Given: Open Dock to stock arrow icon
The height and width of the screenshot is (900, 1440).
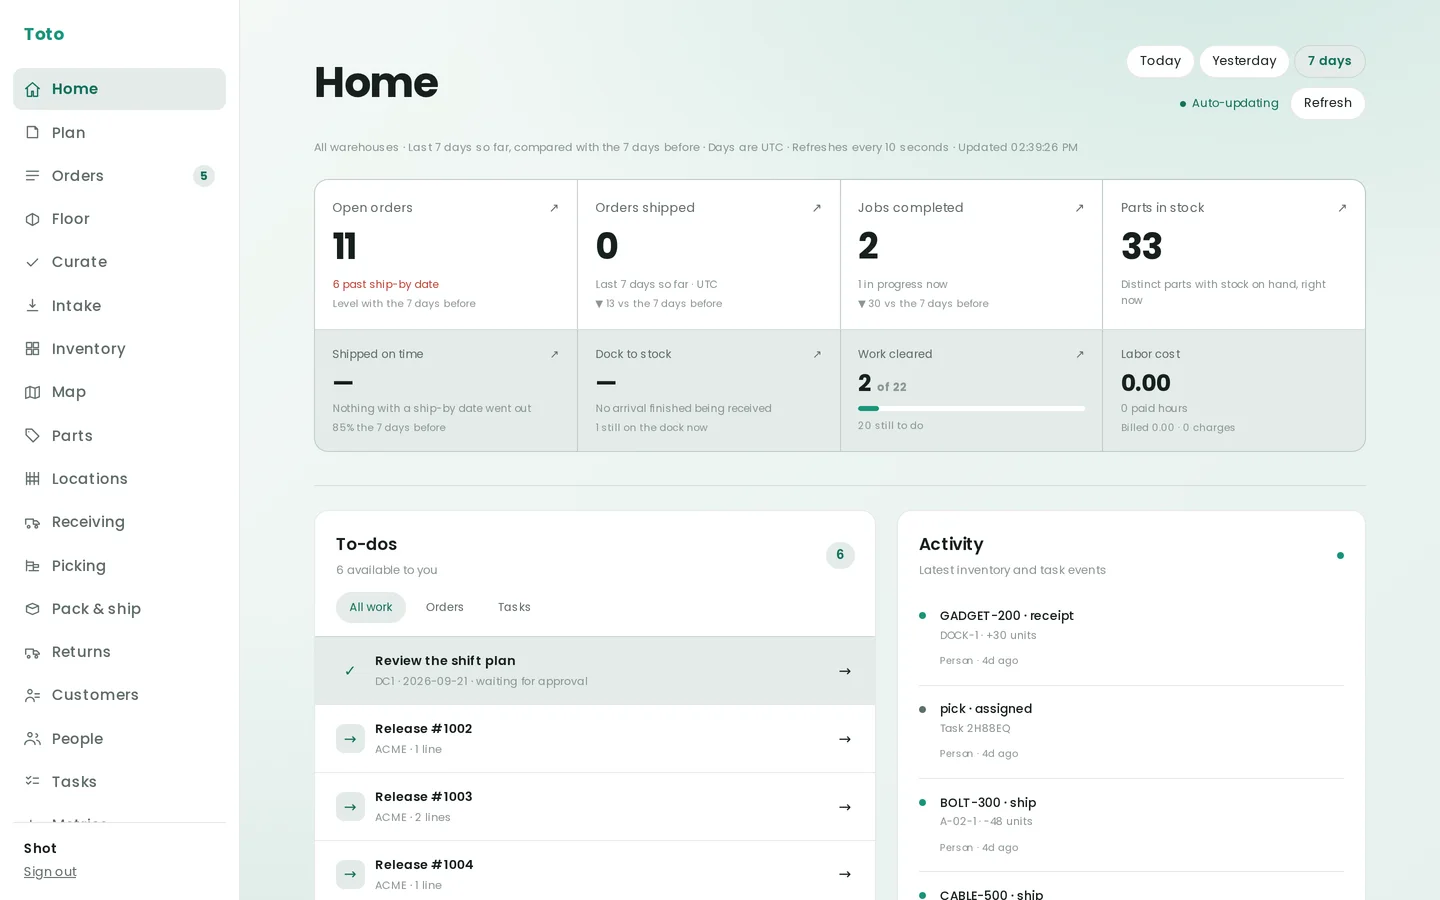Looking at the screenshot, I should 817,354.
